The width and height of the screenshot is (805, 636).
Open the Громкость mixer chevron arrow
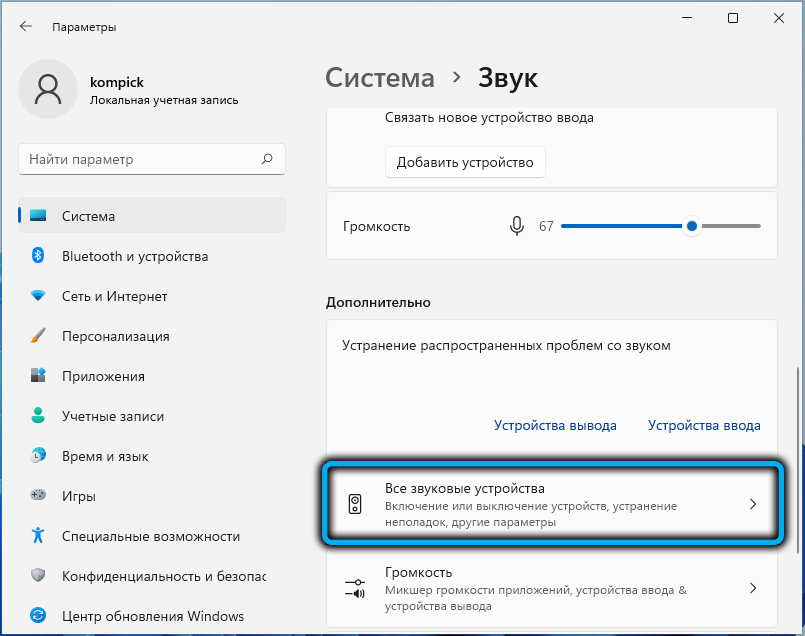pos(753,588)
